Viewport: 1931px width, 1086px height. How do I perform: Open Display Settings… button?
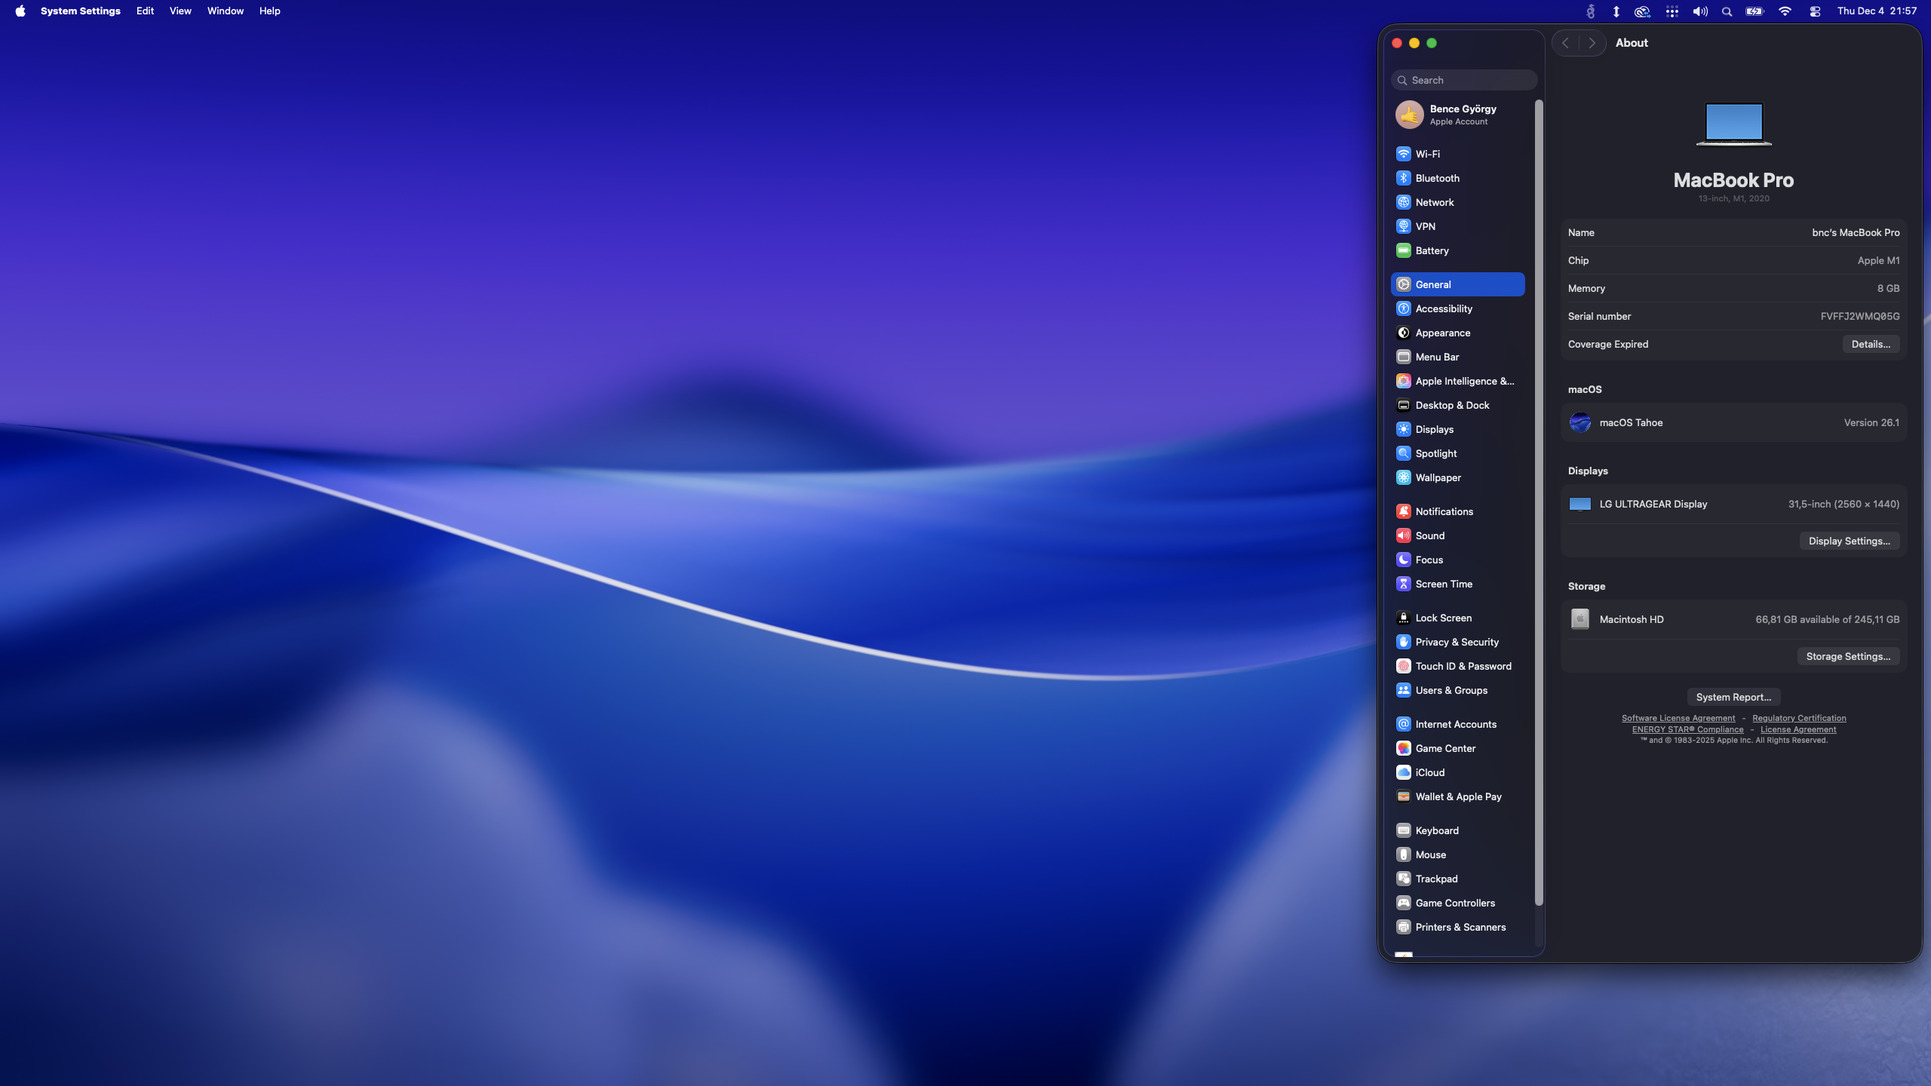[1848, 541]
